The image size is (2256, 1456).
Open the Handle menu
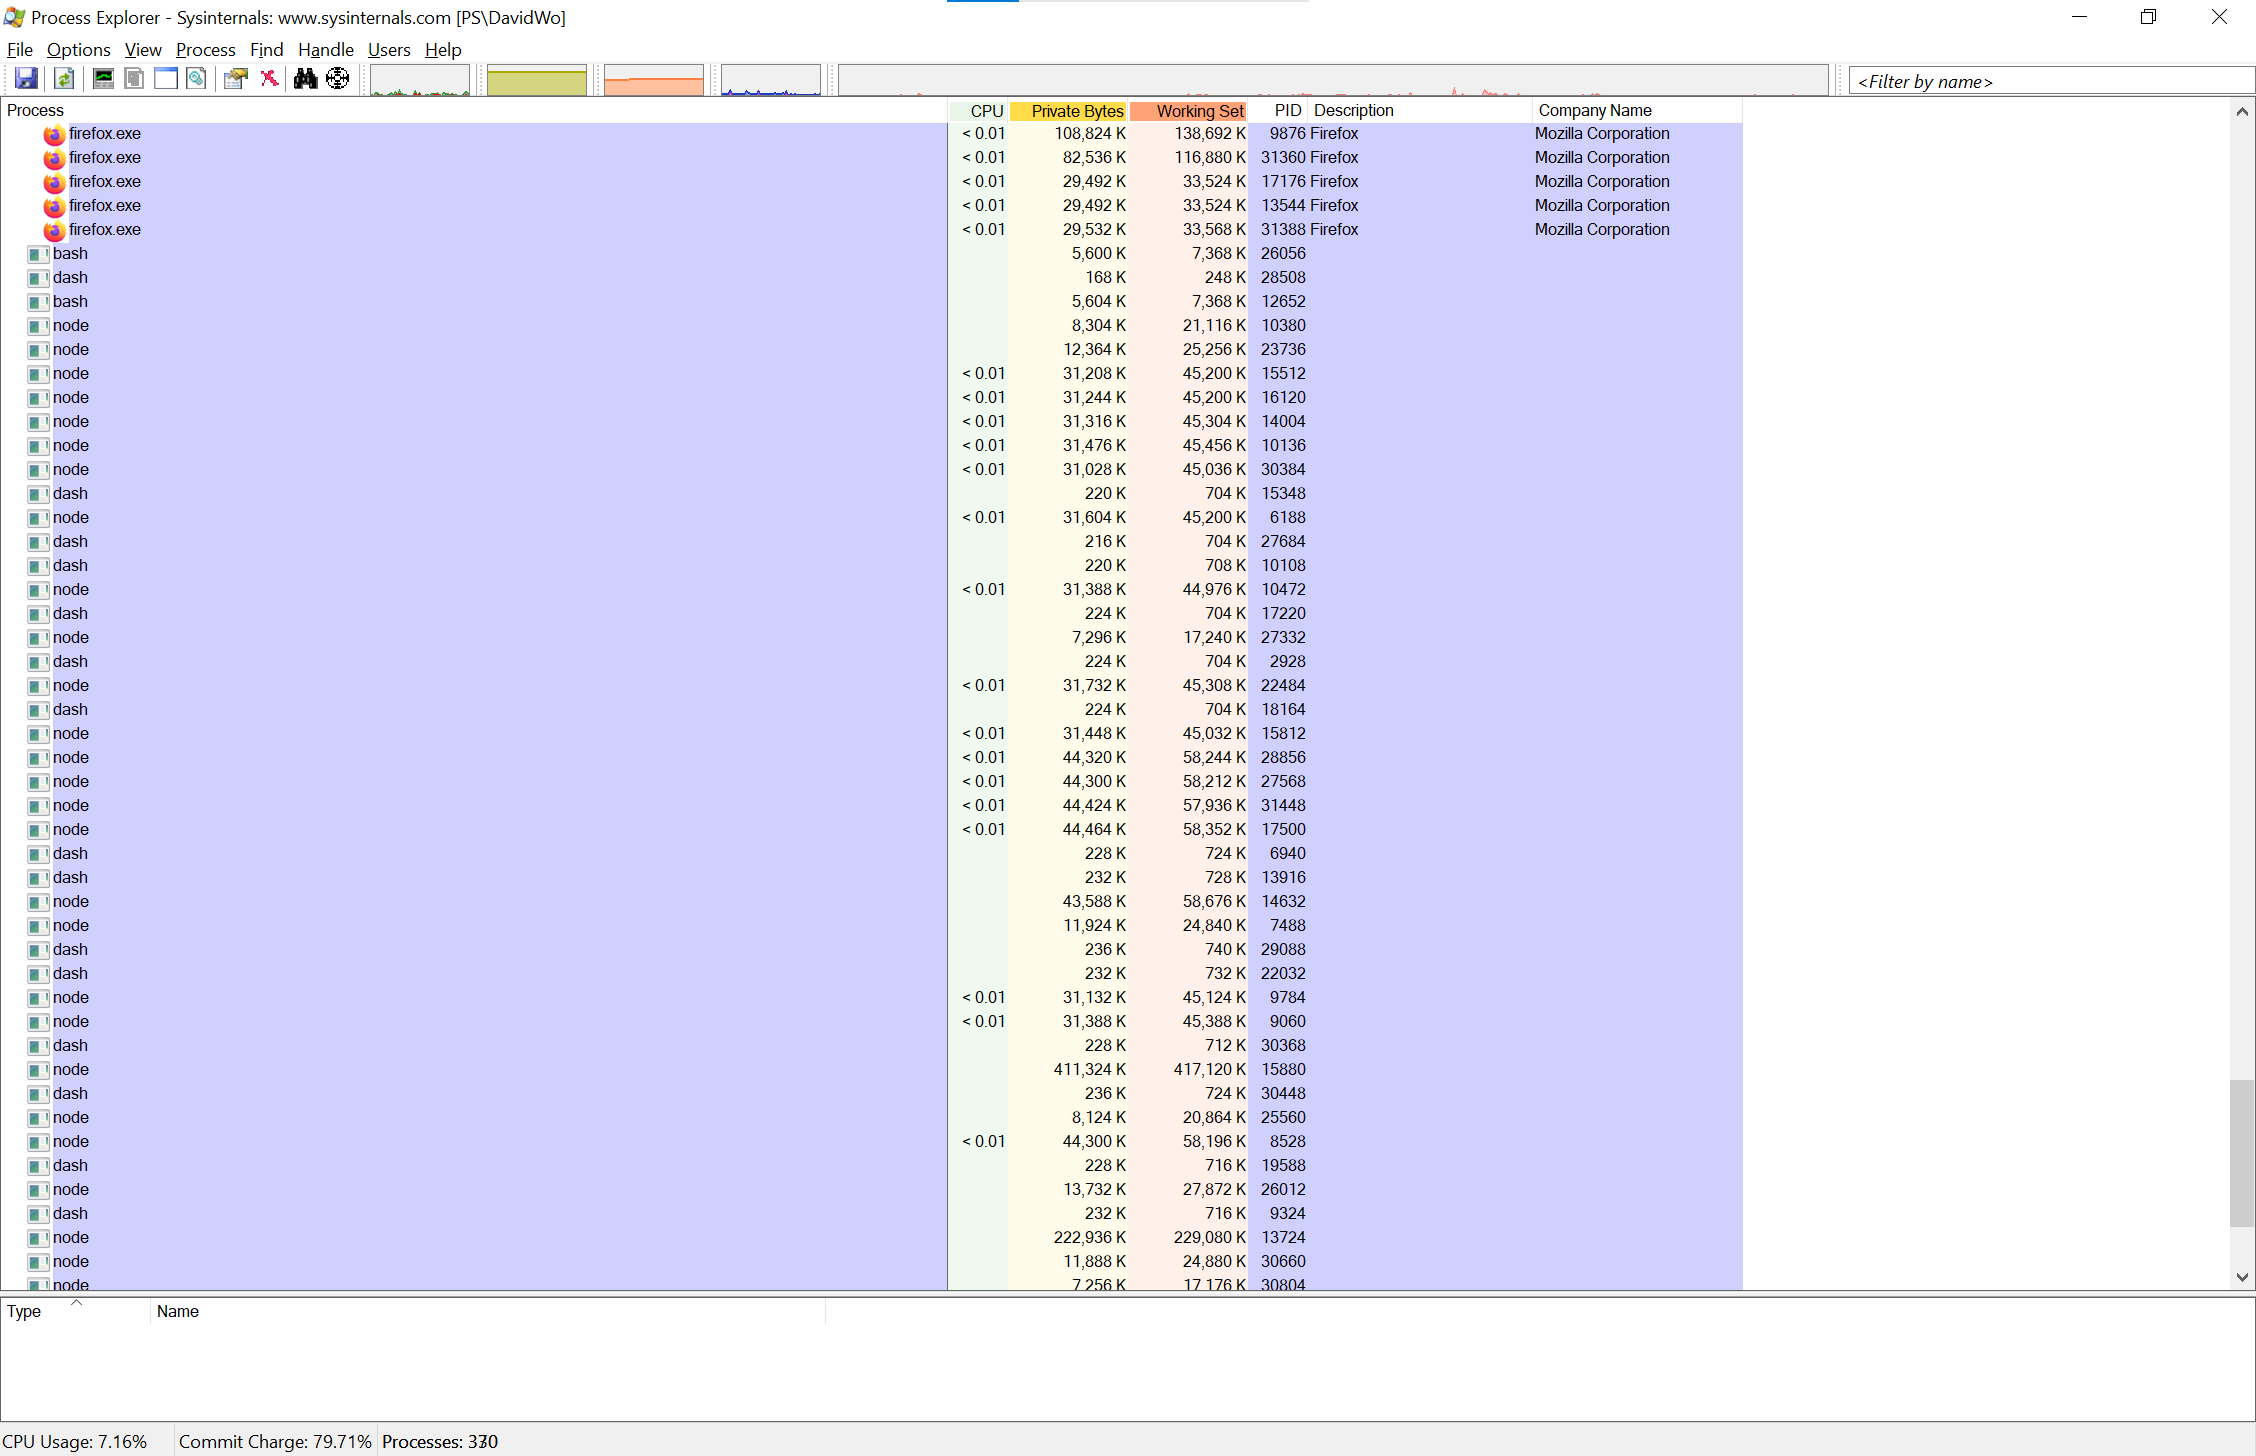coord(326,50)
